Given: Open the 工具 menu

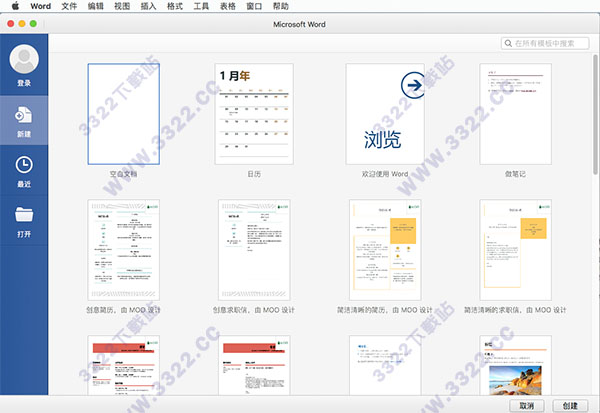Looking at the screenshot, I should coord(201,6).
